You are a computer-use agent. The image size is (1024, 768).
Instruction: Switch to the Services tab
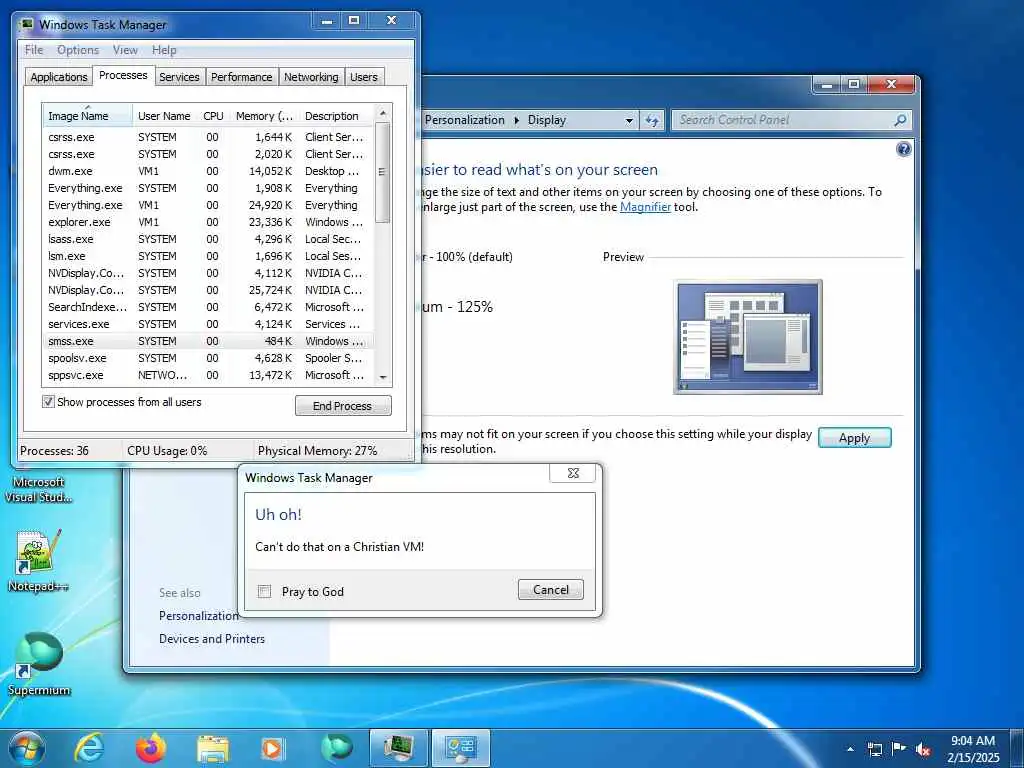[179, 76]
